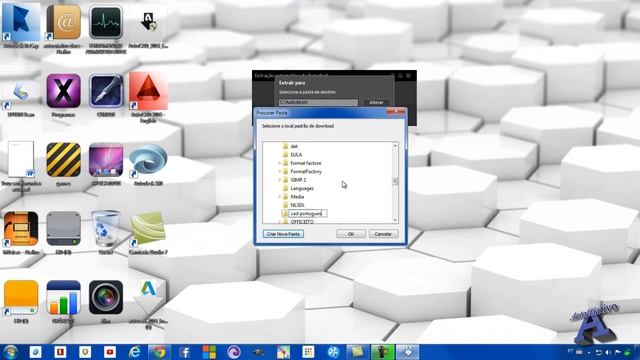The width and height of the screenshot is (640, 360).
Task: Open the Revit desktop shortcut
Action: tap(21, 23)
